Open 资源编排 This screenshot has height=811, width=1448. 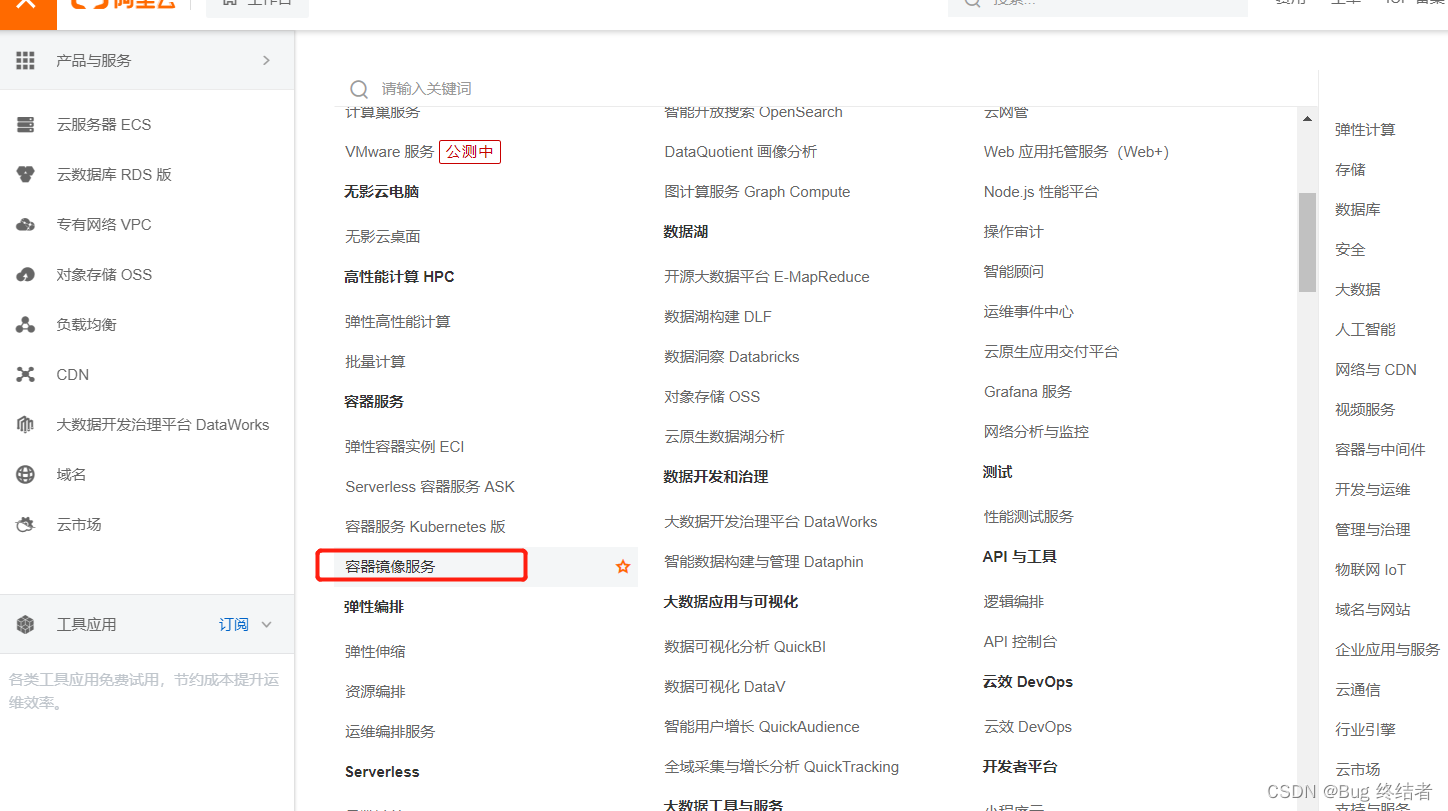point(375,692)
